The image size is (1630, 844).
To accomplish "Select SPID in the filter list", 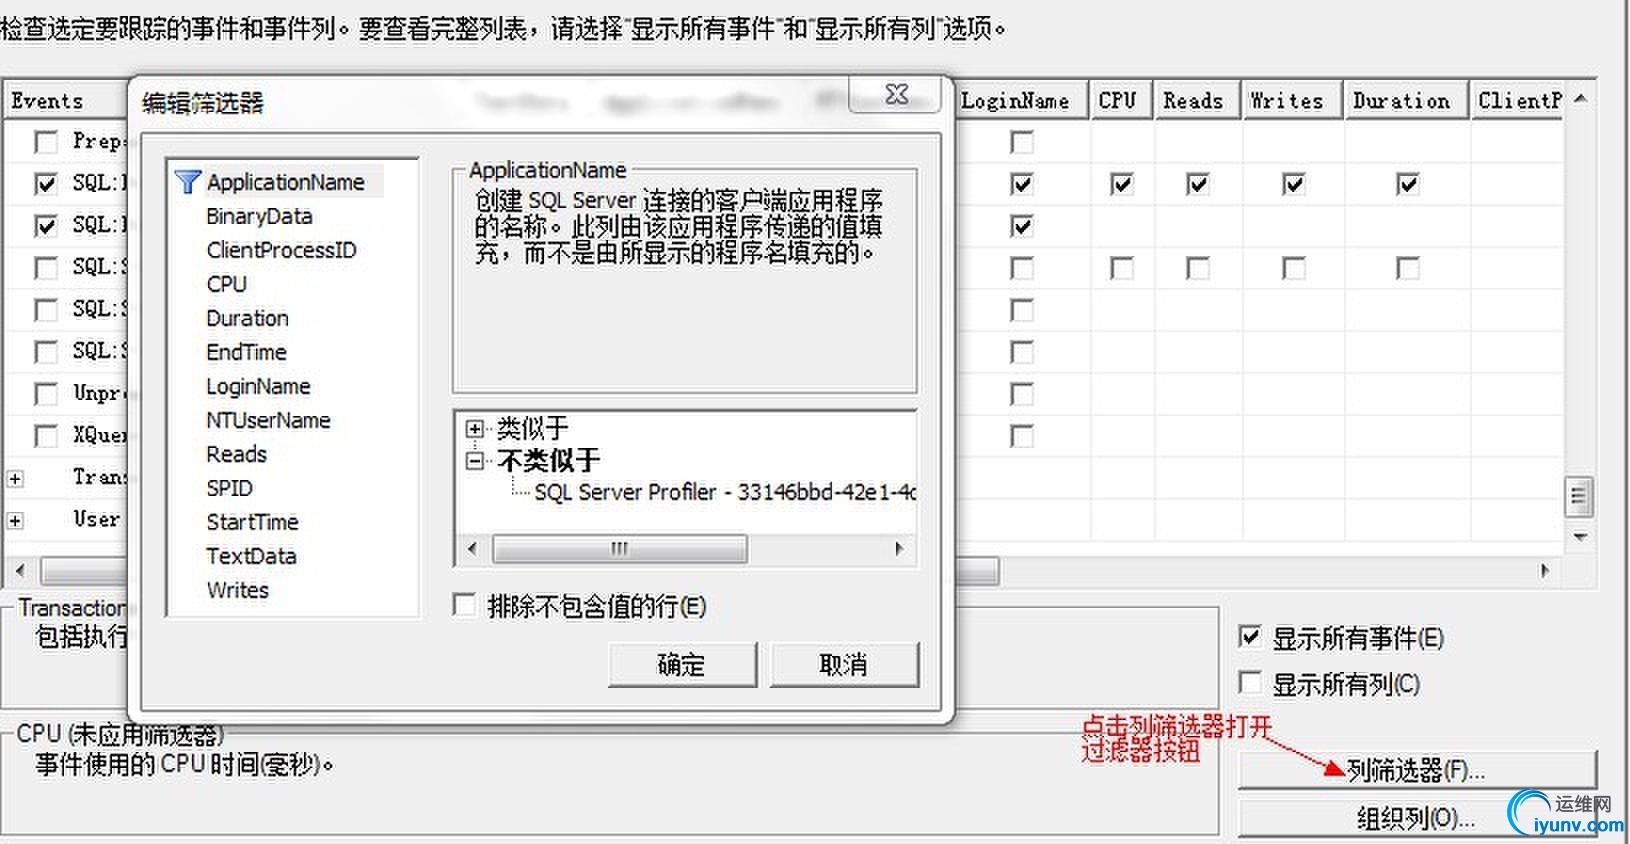I will click(229, 488).
